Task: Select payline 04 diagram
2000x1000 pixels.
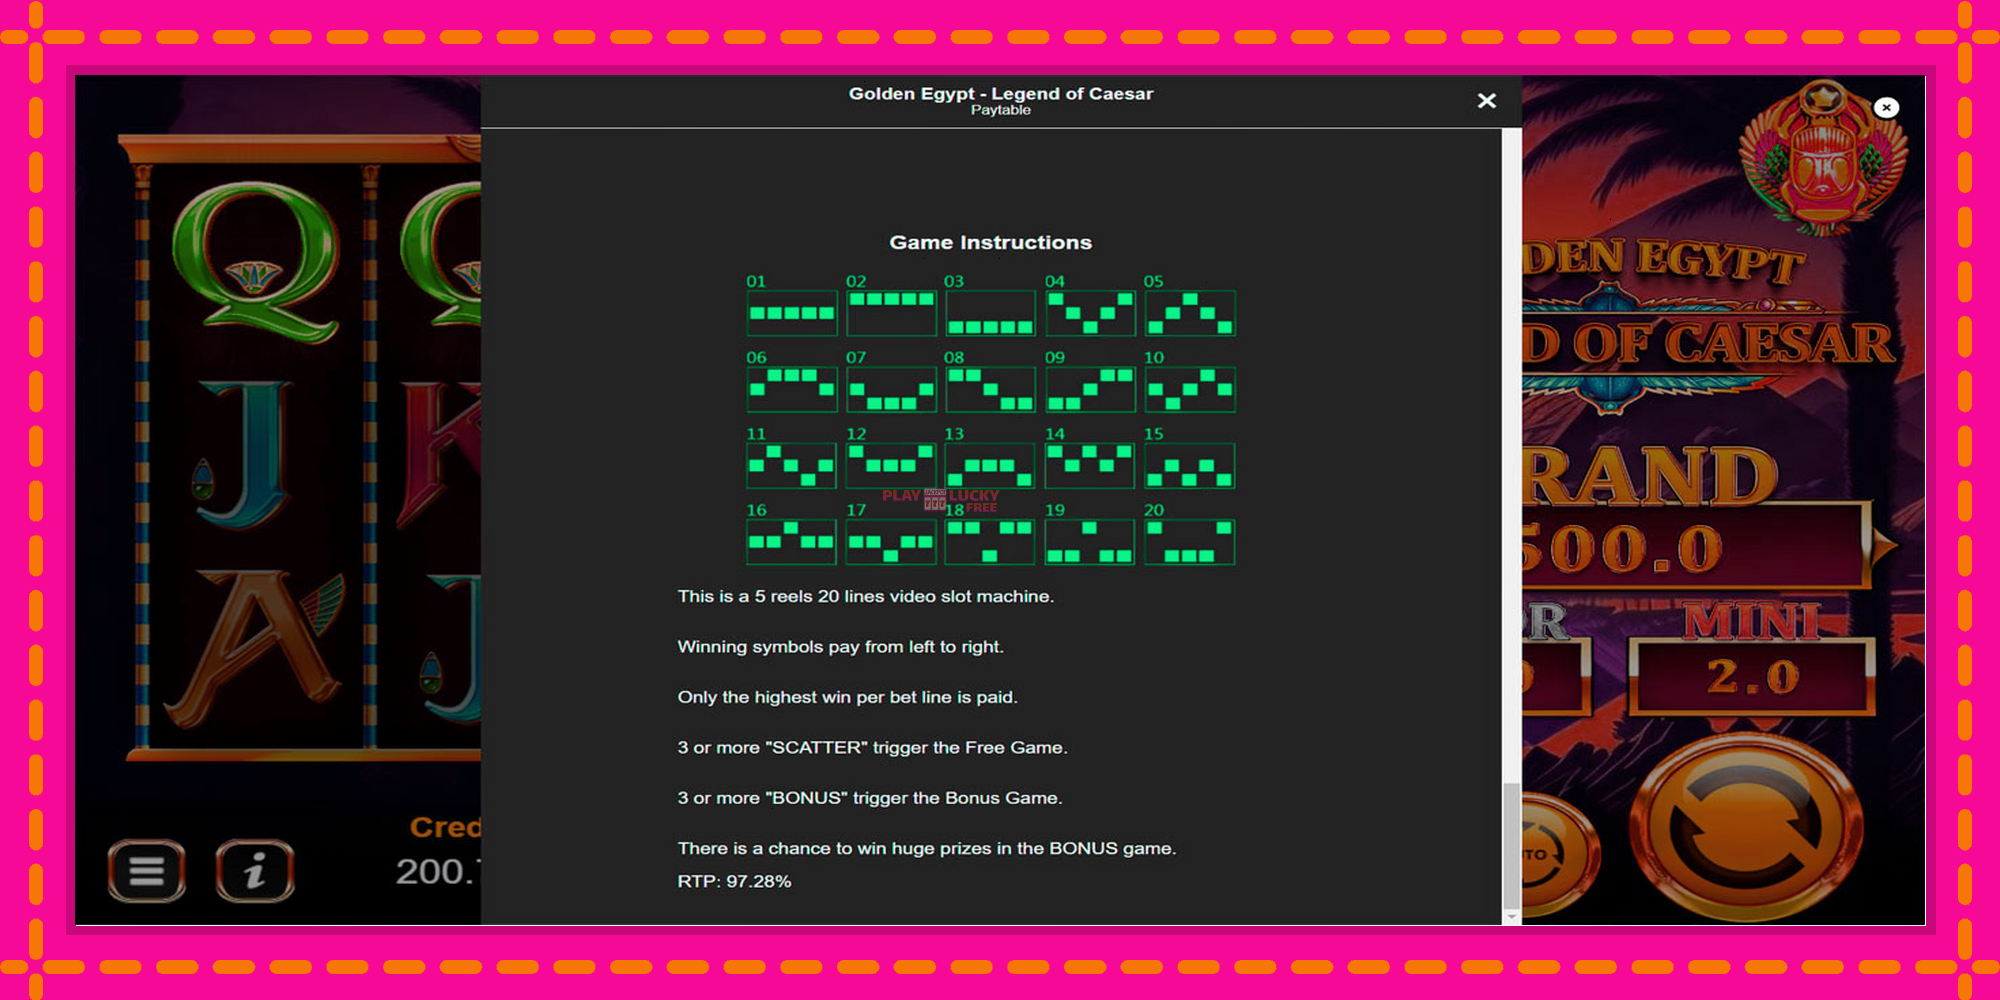Action: (x=1090, y=313)
